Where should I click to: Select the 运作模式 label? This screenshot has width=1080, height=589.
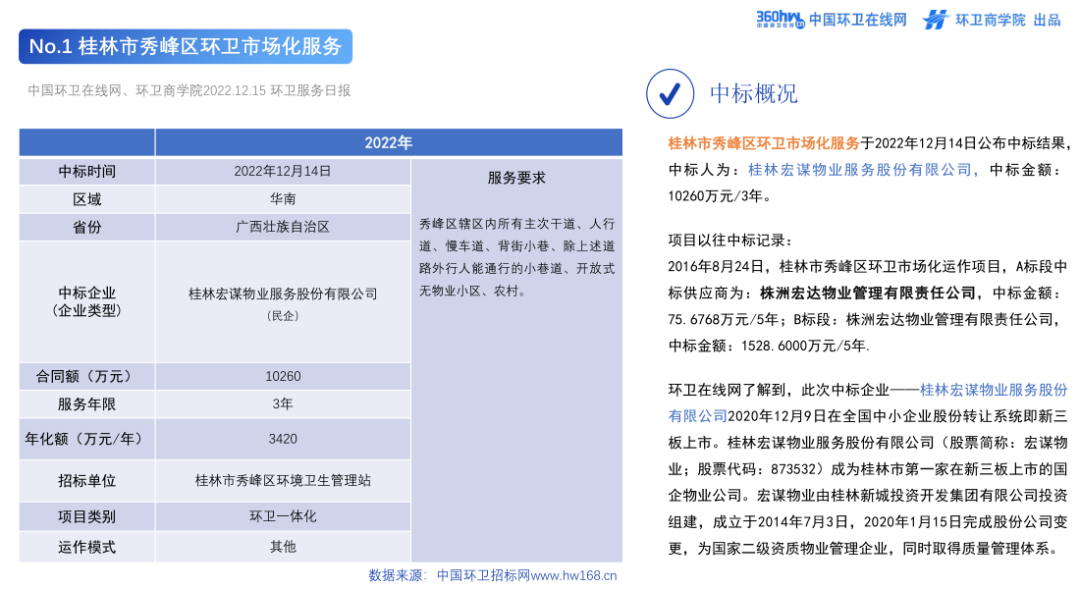(x=87, y=547)
